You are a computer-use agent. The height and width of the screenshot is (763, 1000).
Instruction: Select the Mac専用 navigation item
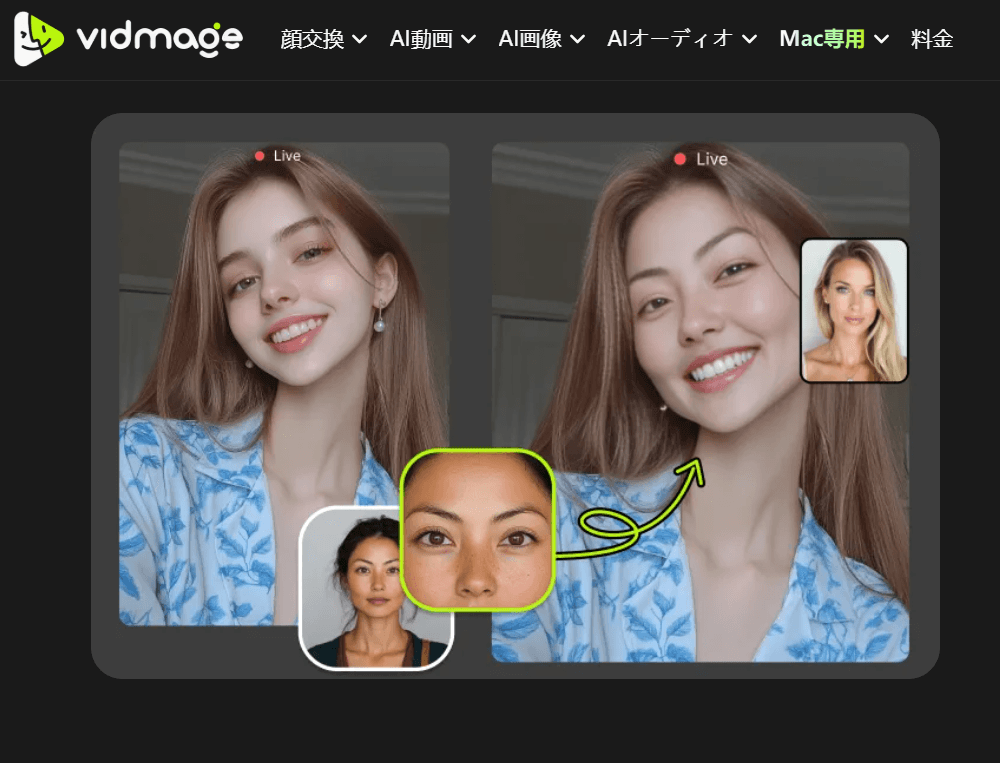(x=822, y=39)
